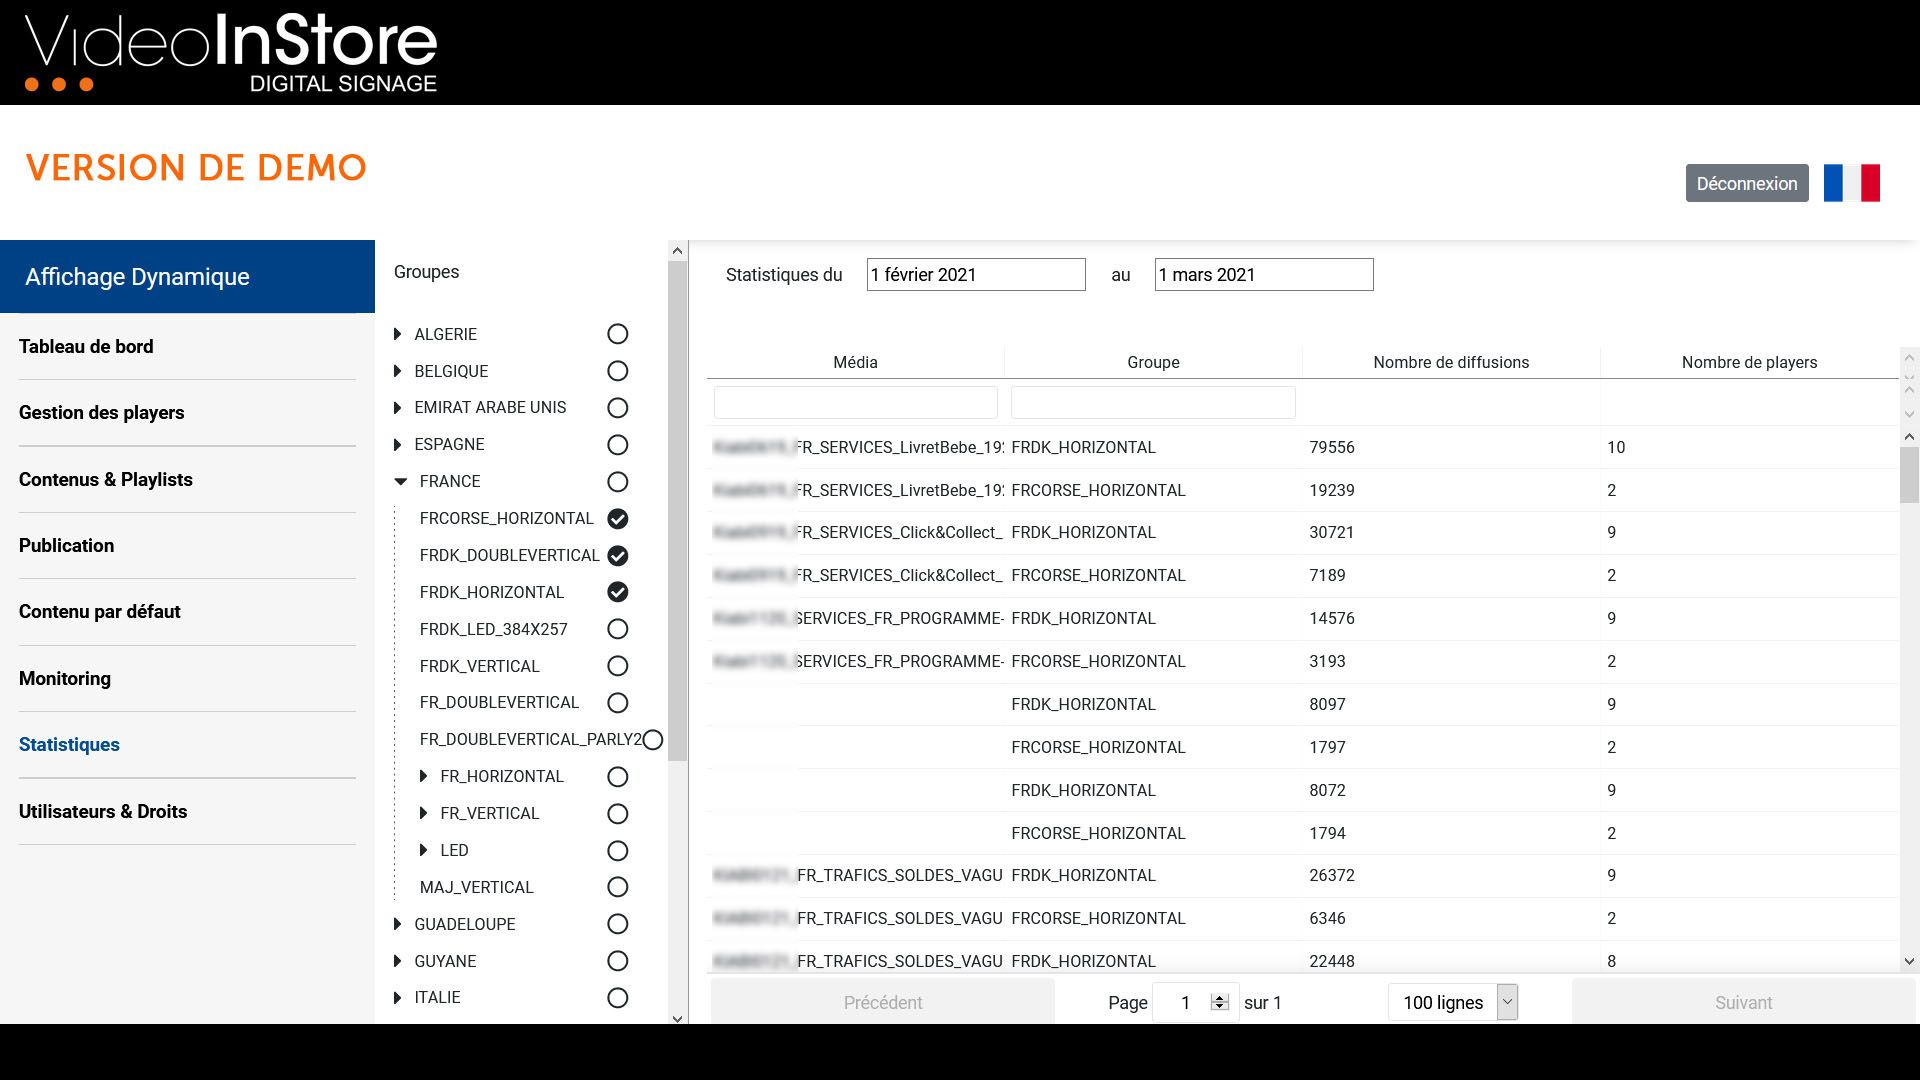Increment the page number stepper arrows
The height and width of the screenshot is (1080, 1920).
click(x=1219, y=997)
